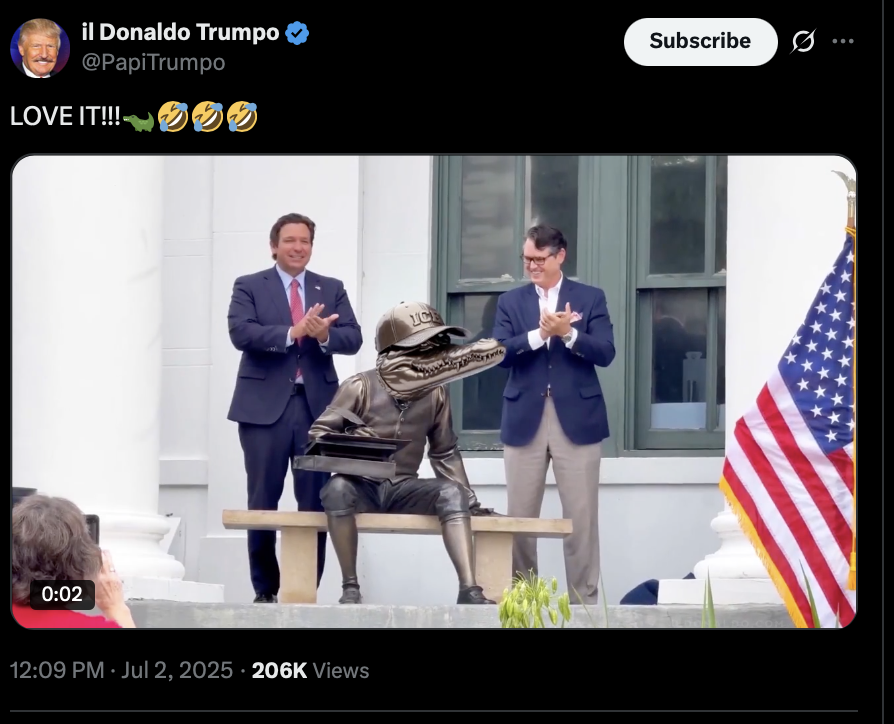This screenshot has height=724, width=894.
Task: Click the clapping man wearing glasses
Action: click(x=554, y=410)
